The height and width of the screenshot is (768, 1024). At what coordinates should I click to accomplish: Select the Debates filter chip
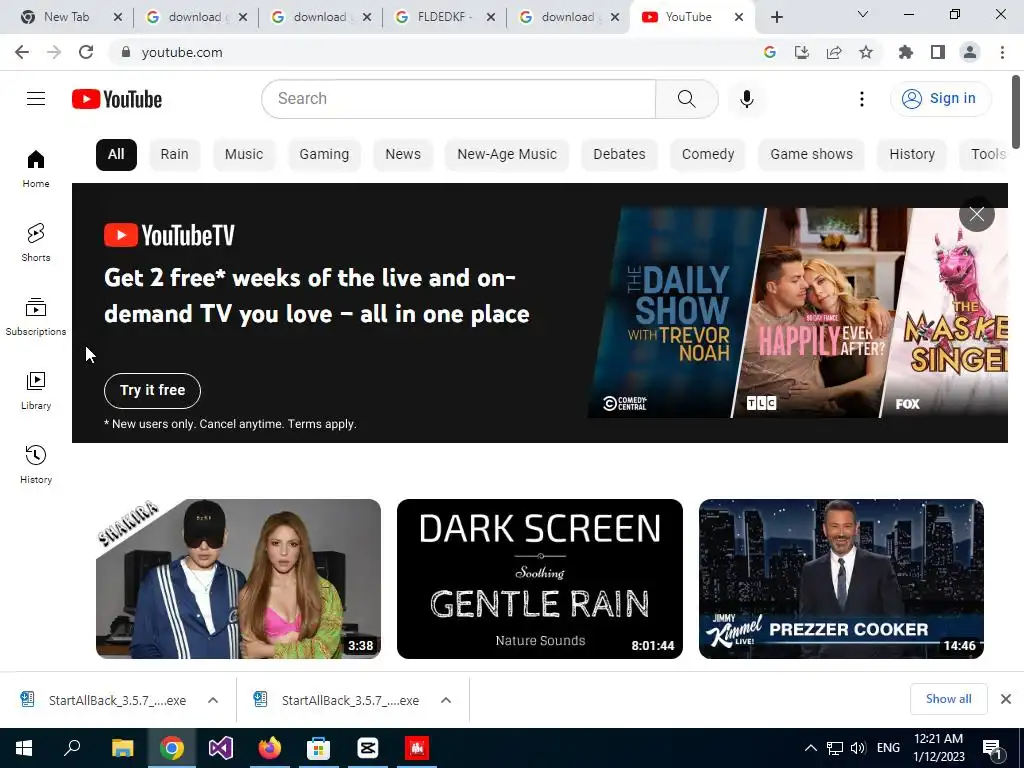[619, 155]
